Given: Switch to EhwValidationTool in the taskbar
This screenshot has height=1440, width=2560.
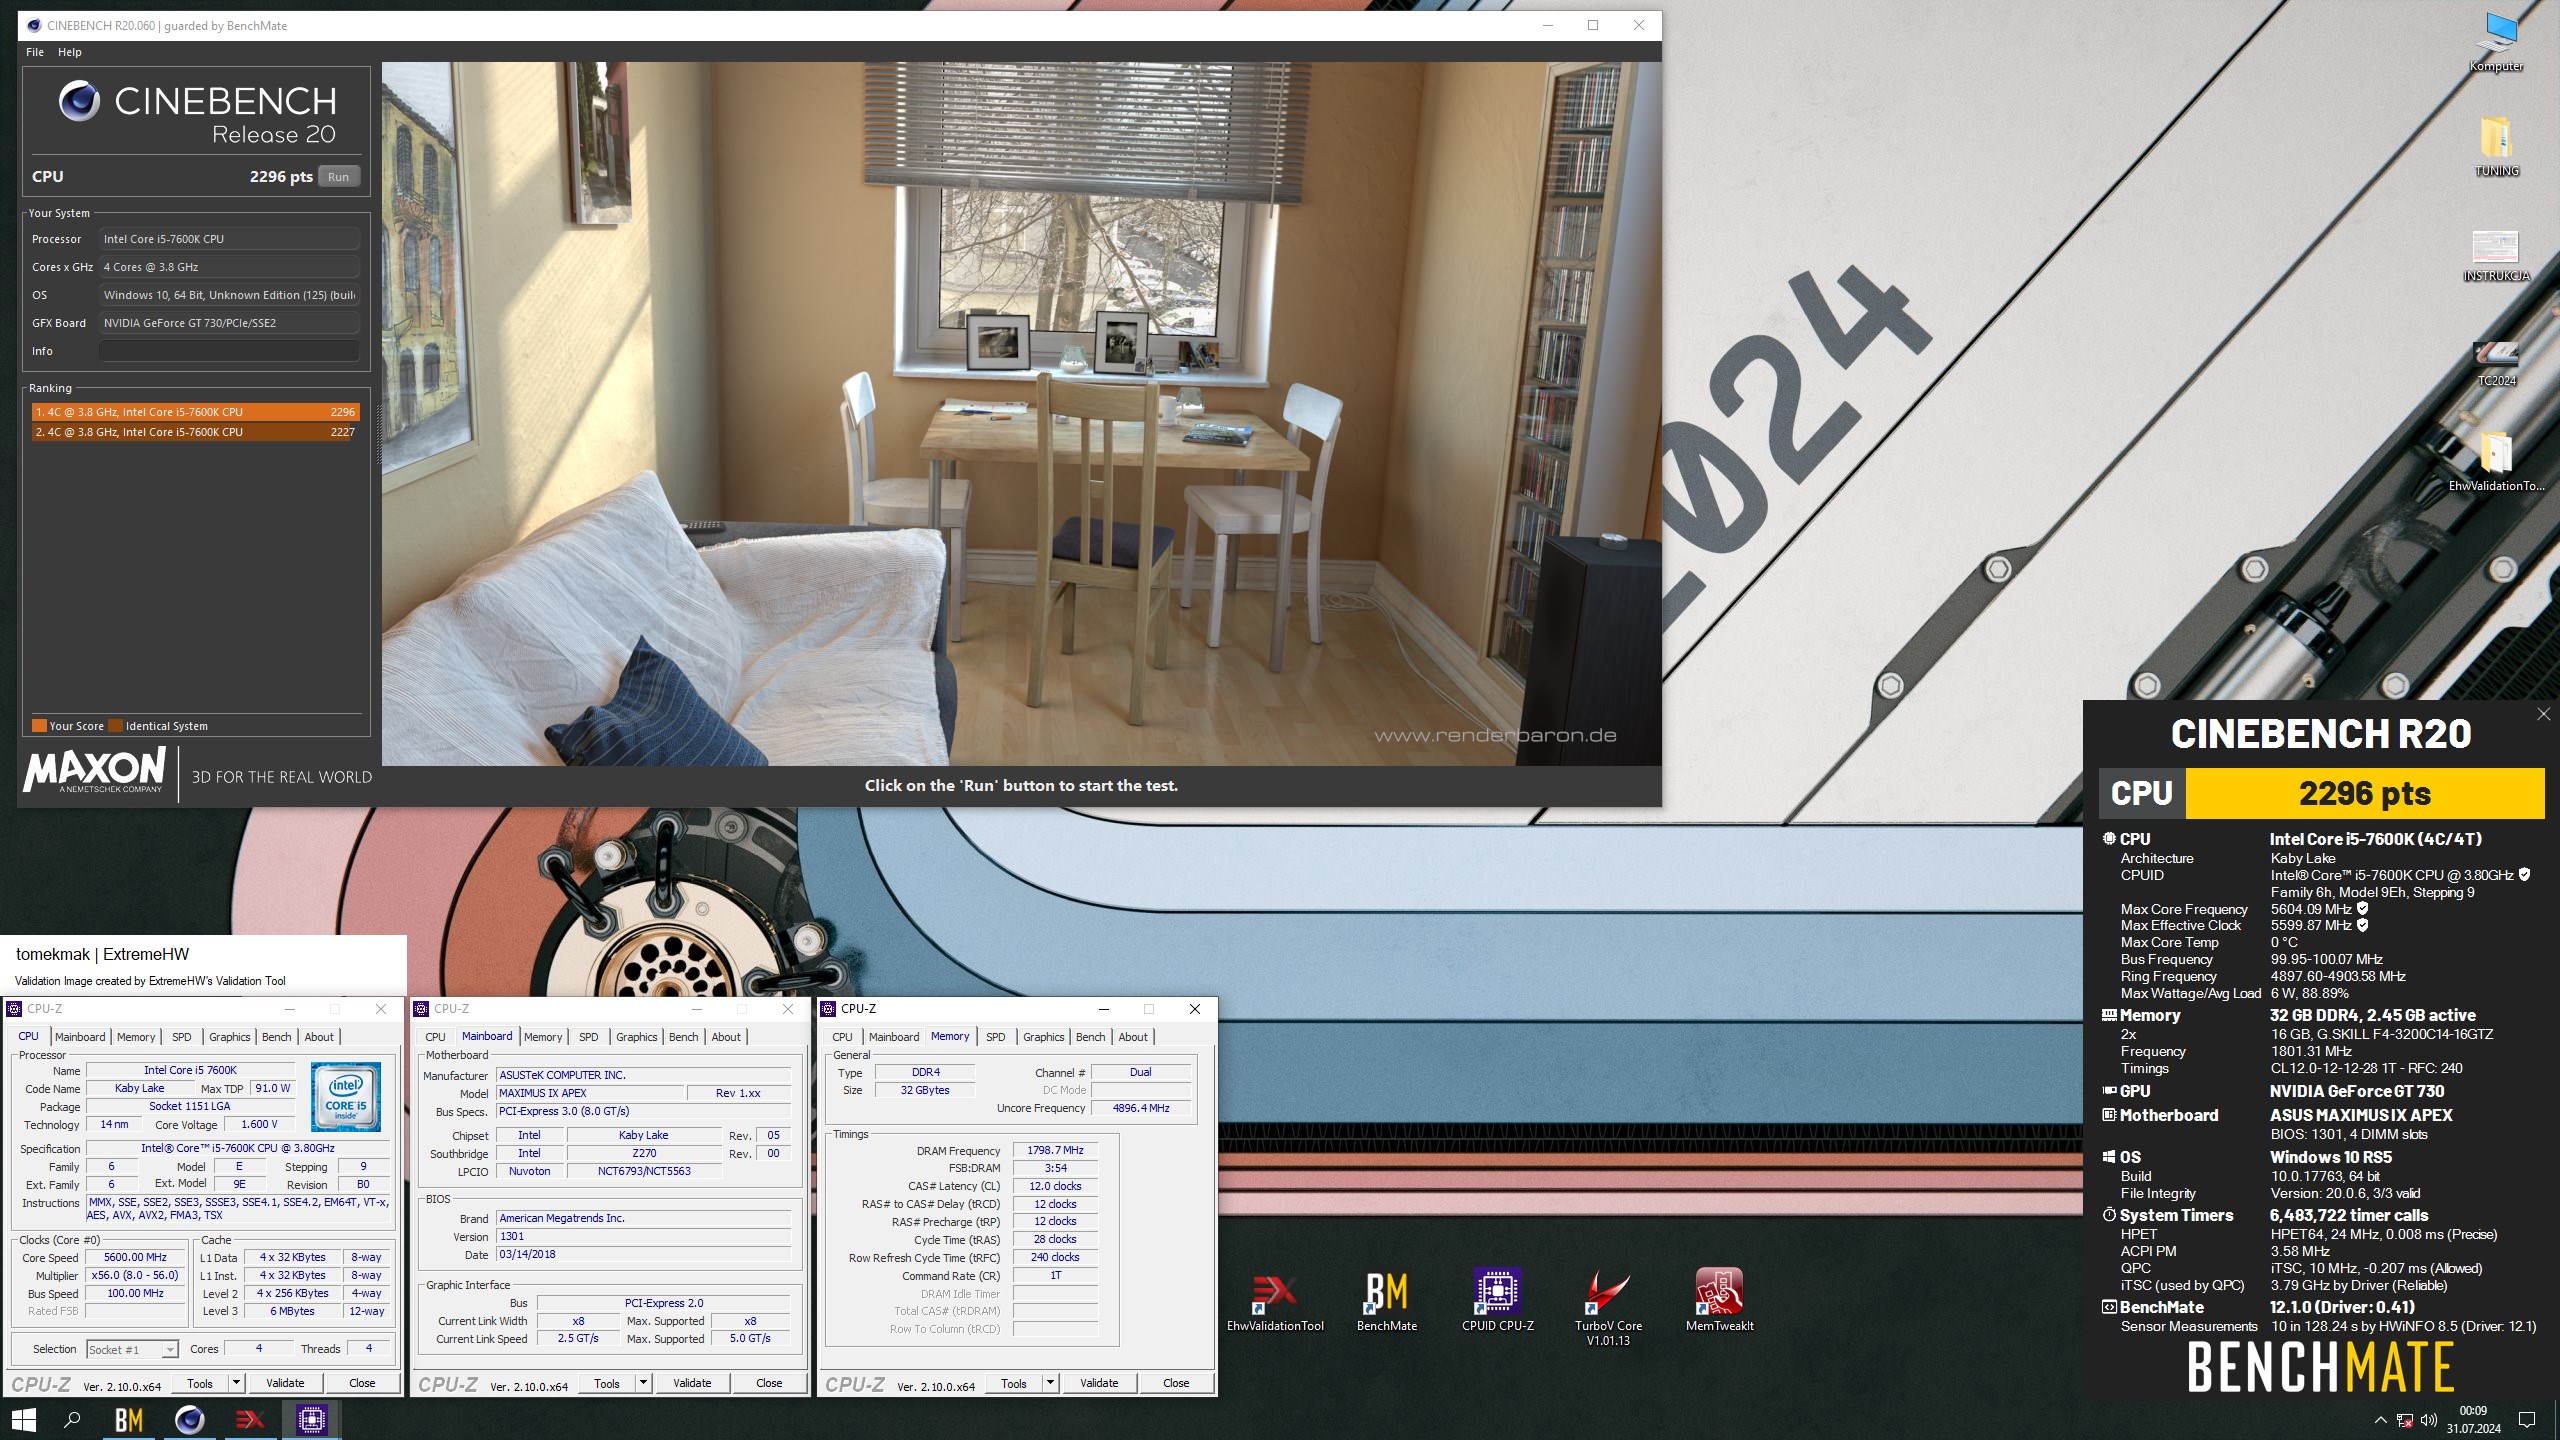Looking at the screenshot, I should point(250,1419).
